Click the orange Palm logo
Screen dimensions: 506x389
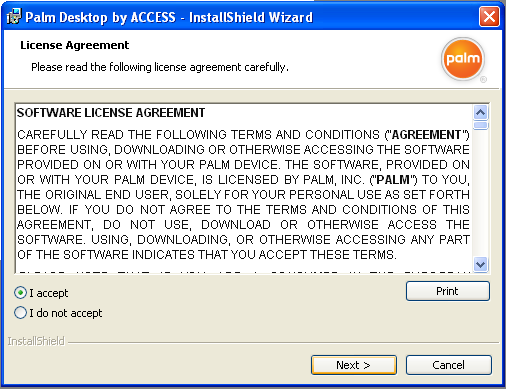(463, 59)
